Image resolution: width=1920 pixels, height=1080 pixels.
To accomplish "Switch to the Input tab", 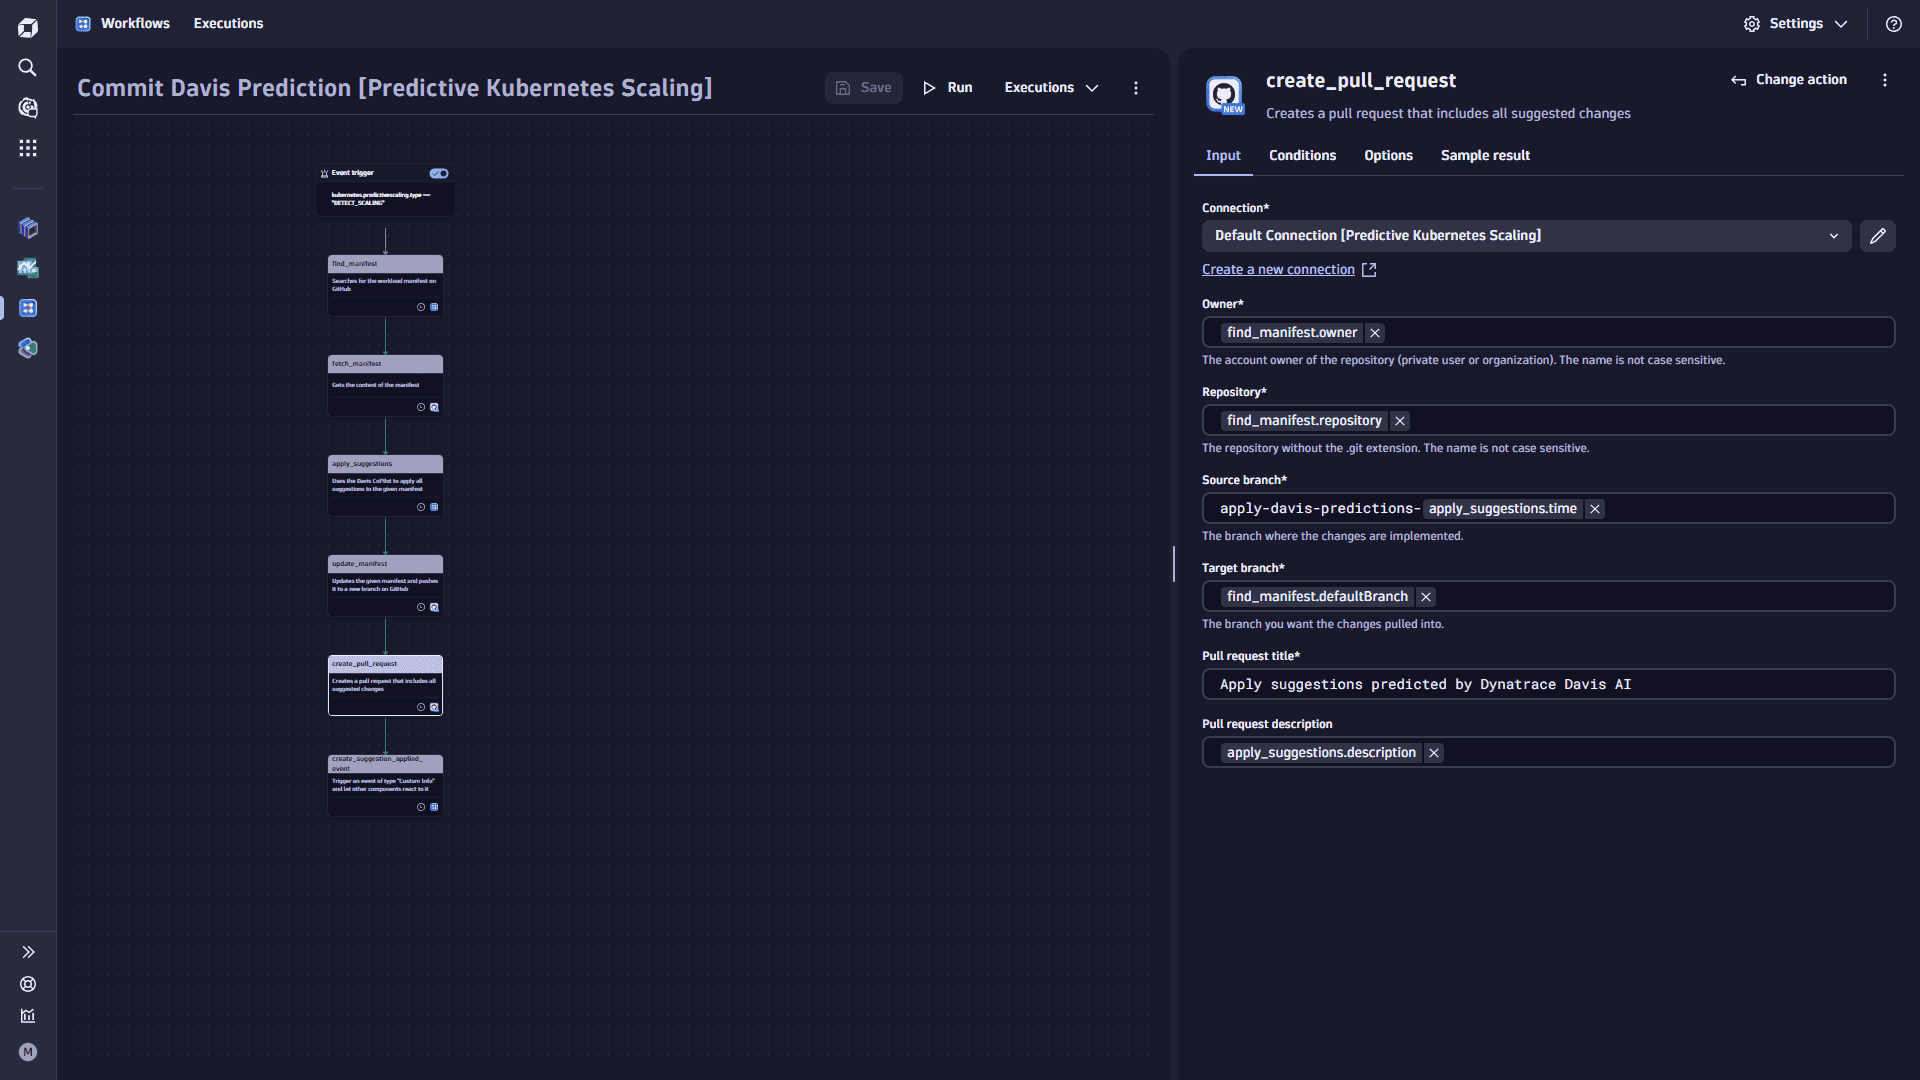I will point(1223,155).
